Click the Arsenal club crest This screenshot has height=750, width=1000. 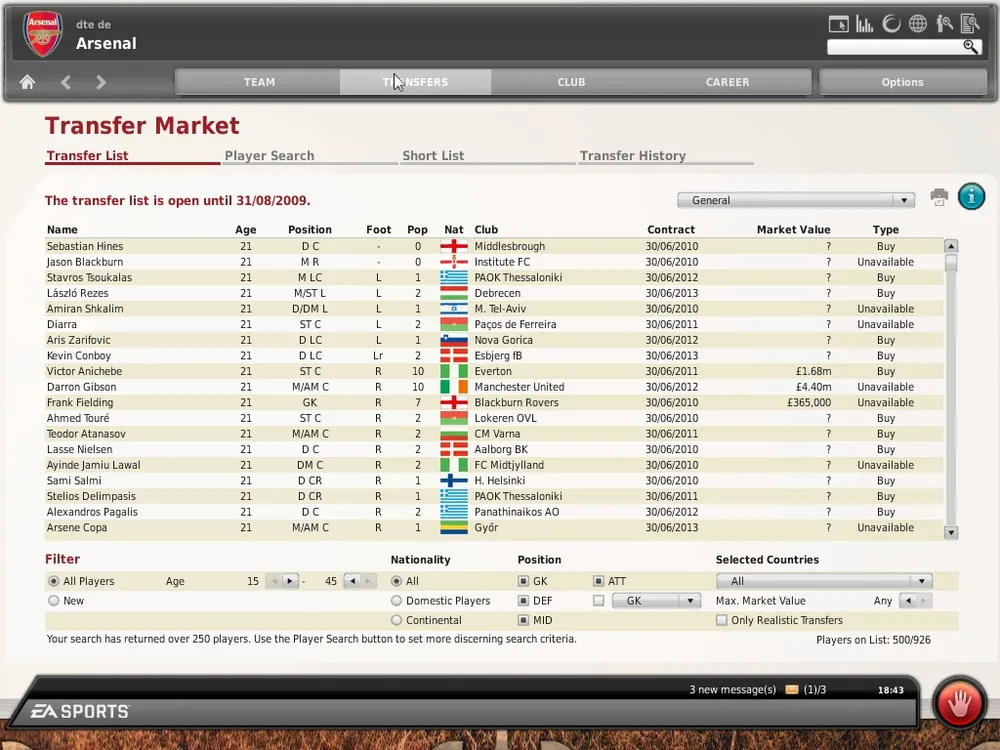point(43,34)
